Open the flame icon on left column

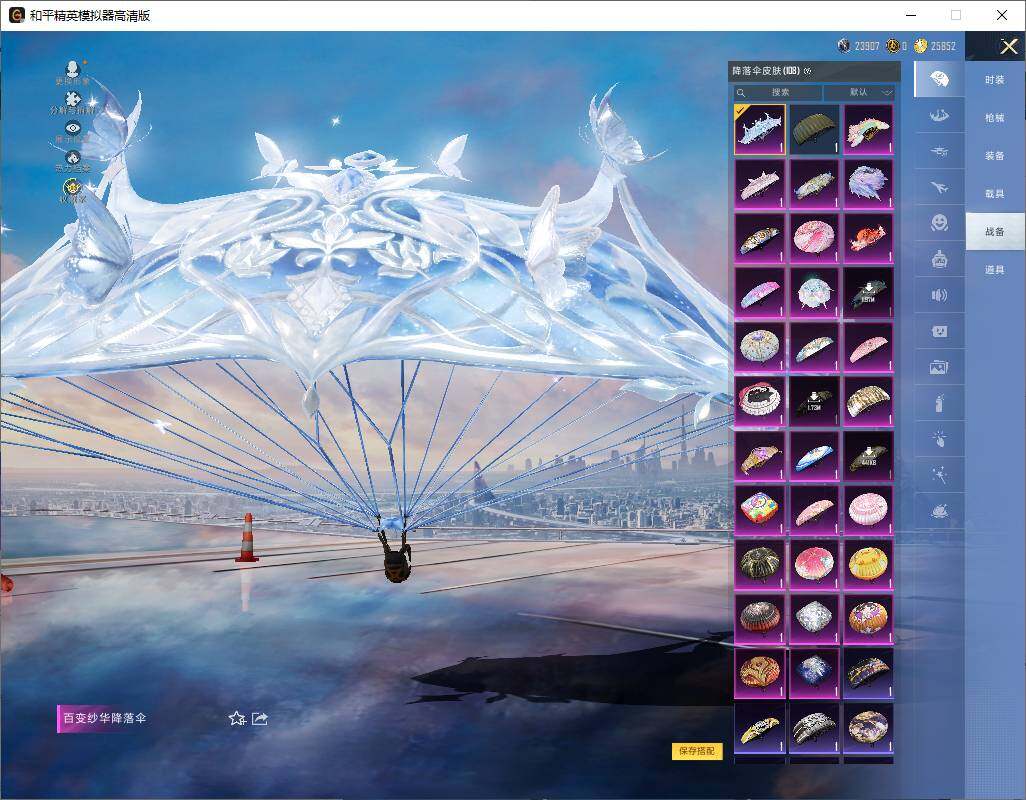pyautogui.click(x=73, y=158)
